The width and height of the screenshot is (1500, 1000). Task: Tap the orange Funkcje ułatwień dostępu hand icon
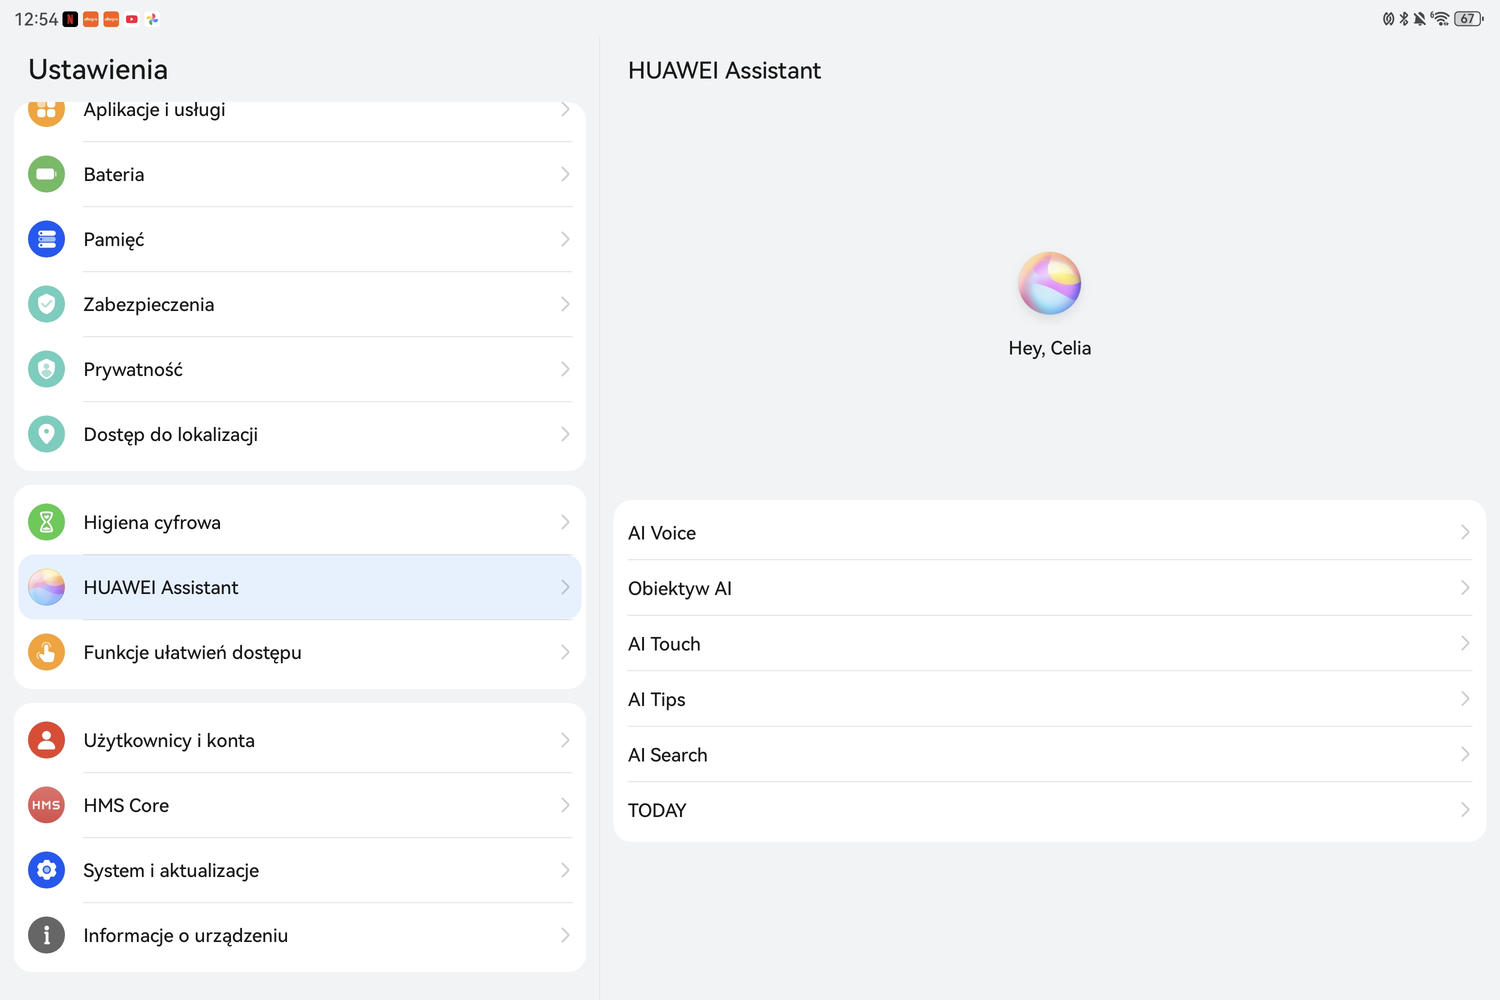[46, 652]
